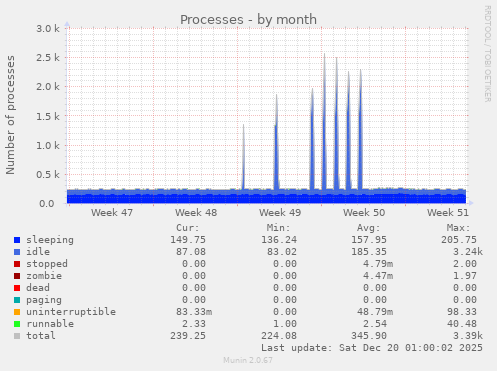The image size is (497, 371).
Task: Click stopped maximum value 2.00
Action: [465, 264]
